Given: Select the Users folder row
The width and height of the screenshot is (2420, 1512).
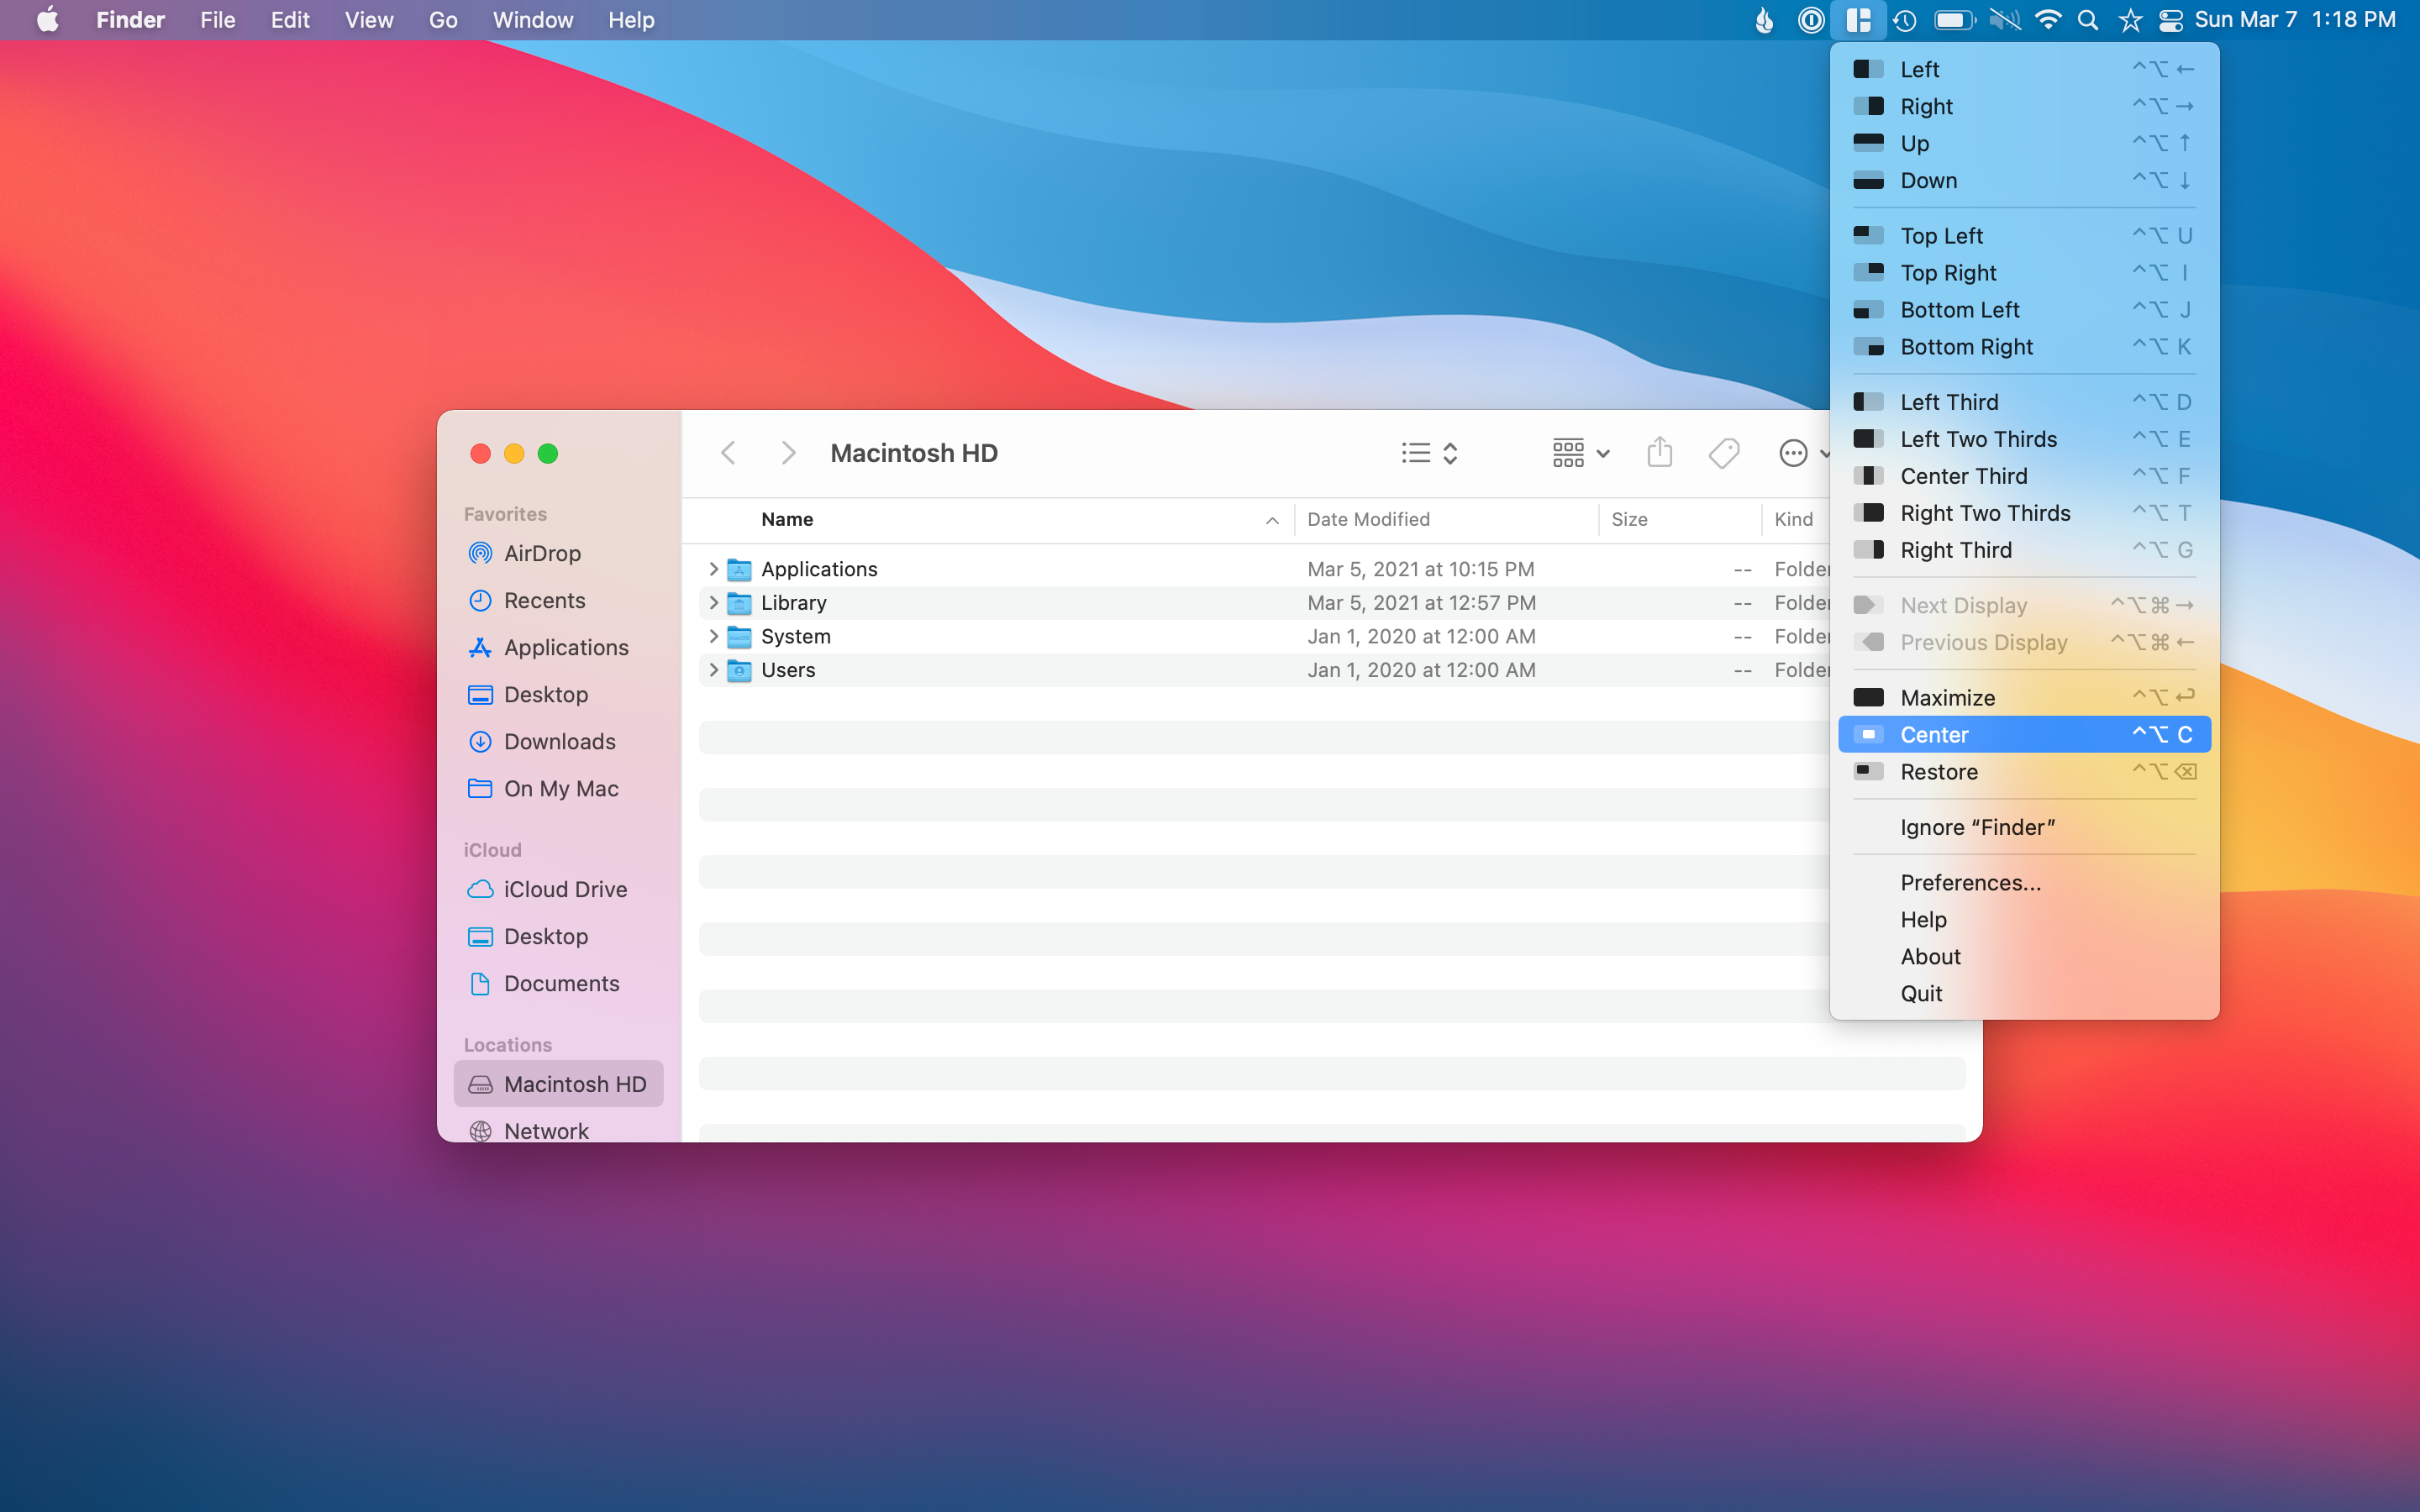Looking at the screenshot, I should tap(1263, 670).
